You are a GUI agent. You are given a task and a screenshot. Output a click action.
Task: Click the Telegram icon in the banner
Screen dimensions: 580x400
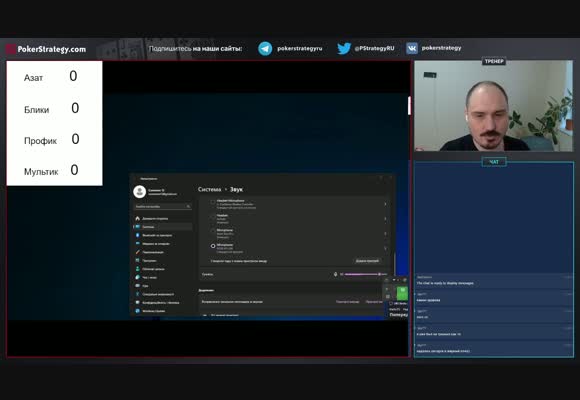(265, 48)
